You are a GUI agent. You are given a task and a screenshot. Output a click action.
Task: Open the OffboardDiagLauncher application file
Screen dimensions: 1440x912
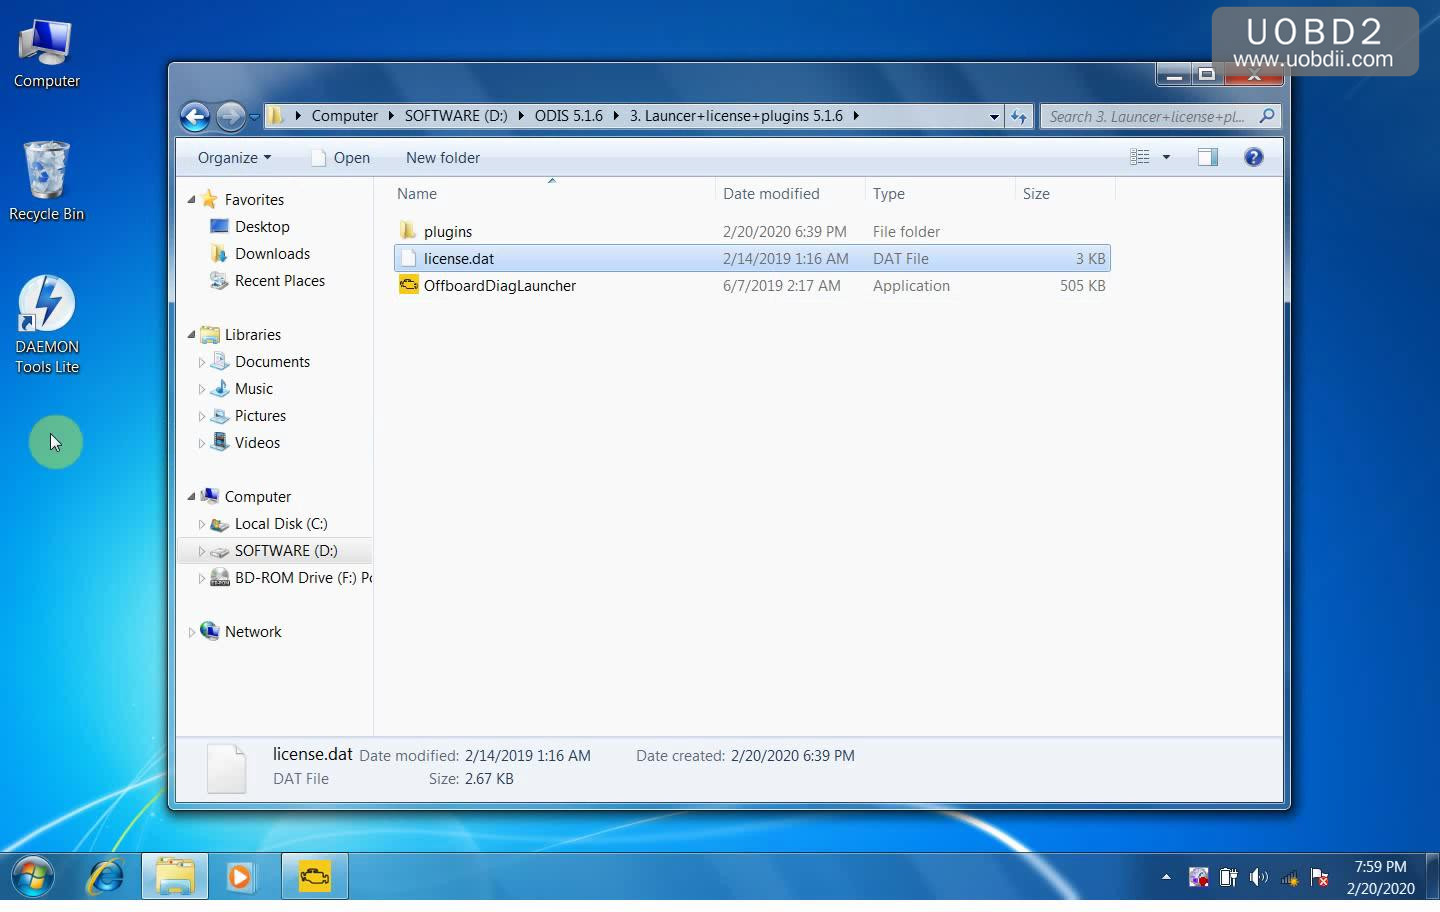499,286
